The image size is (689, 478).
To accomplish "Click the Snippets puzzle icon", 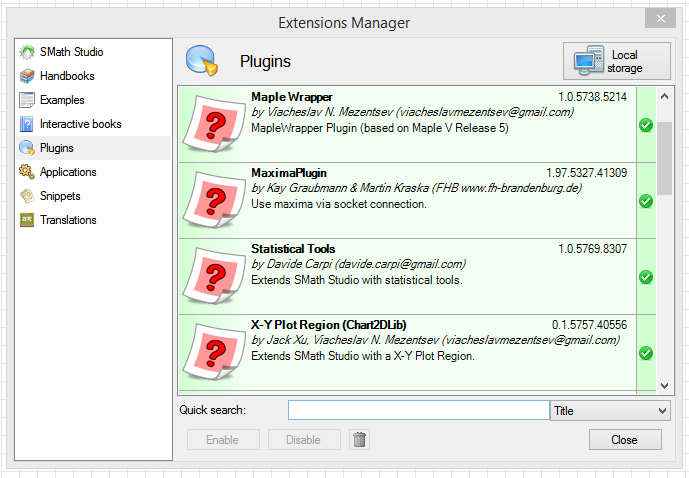I will tap(28, 196).
